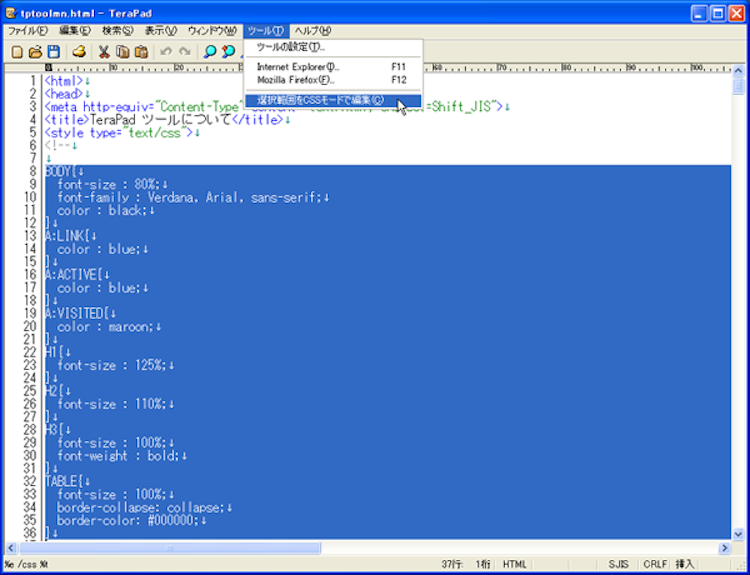Click the Copy toolbar icon
This screenshot has height=575, width=750.
(x=121, y=51)
